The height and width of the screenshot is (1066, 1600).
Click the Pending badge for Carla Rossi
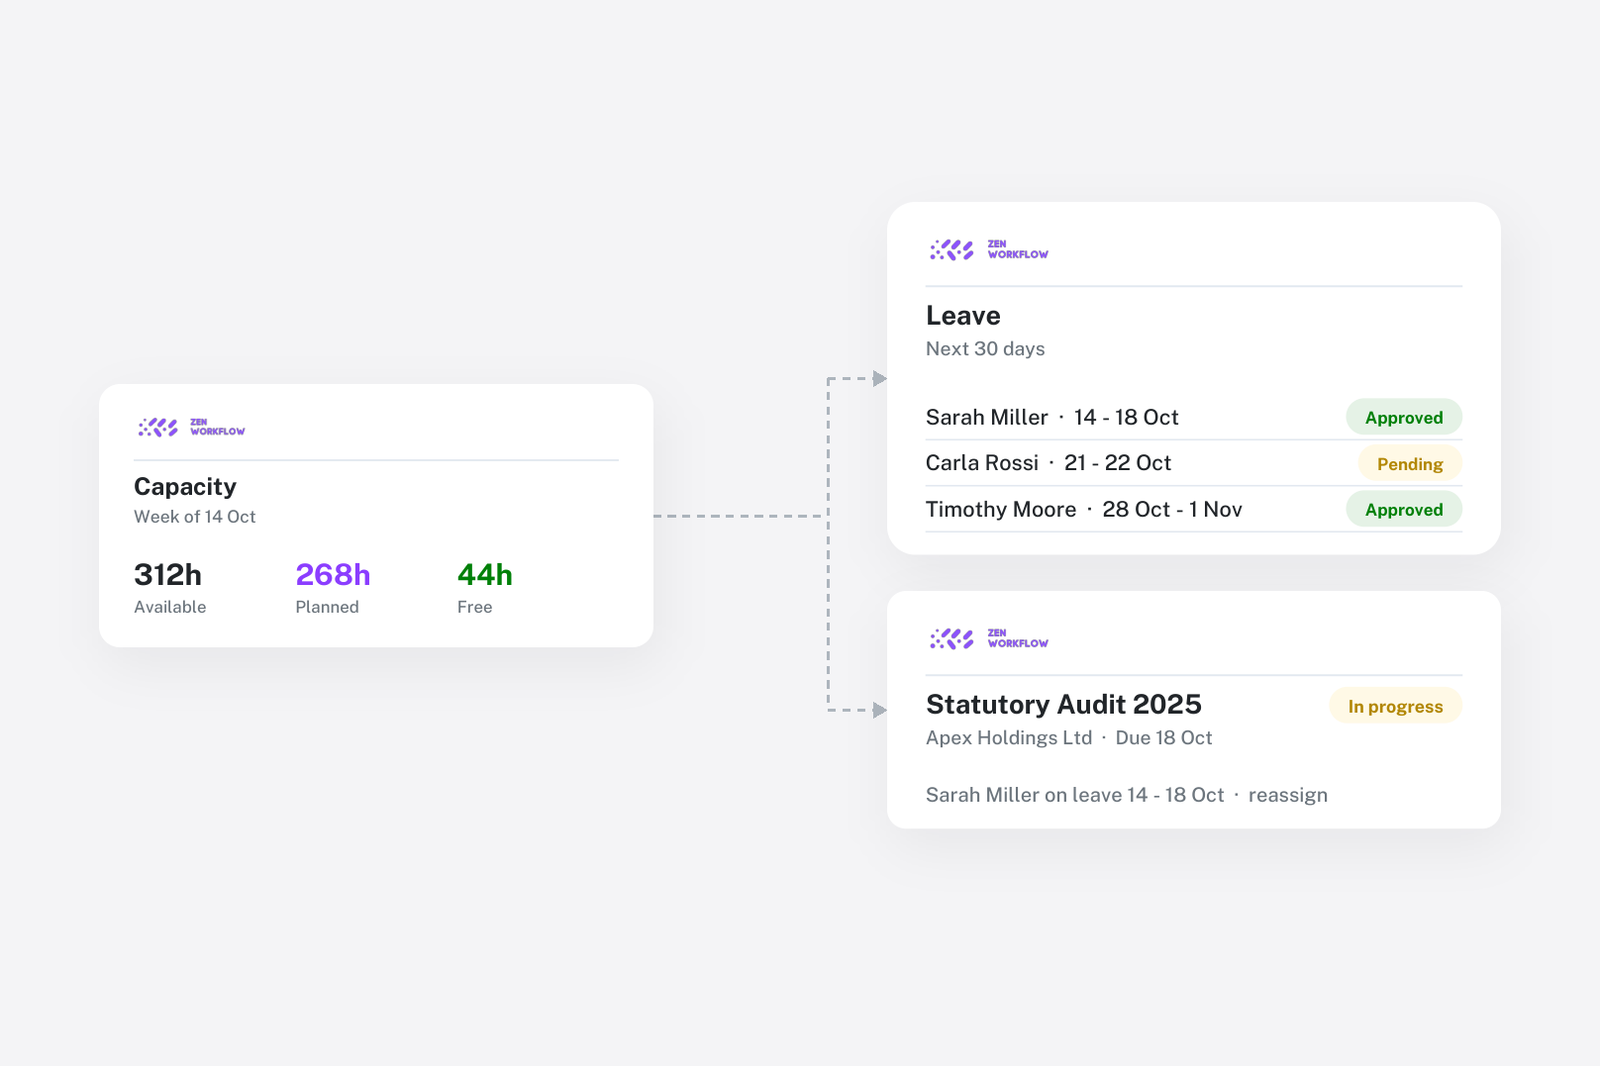click(1410, 463)
